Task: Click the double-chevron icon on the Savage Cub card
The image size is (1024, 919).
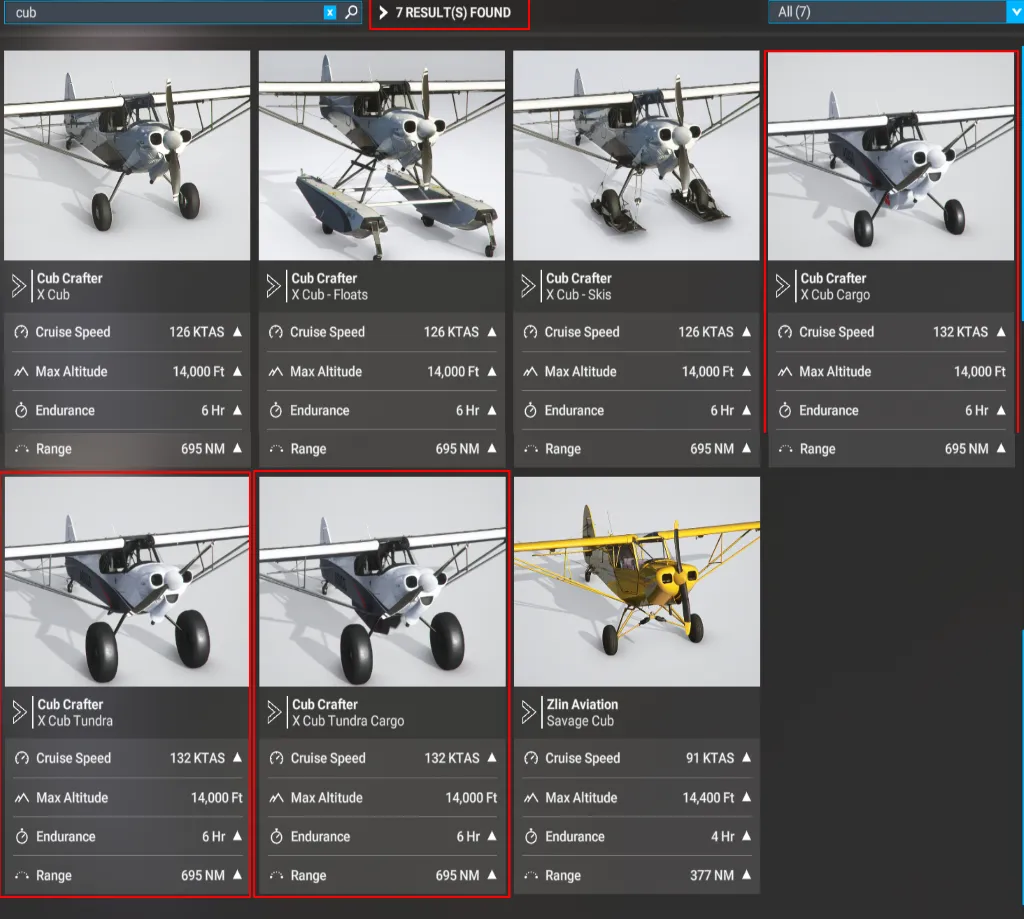Action: (x=528, y=710)
